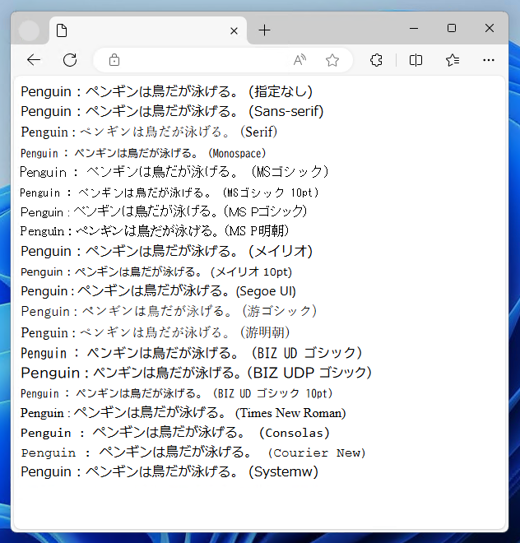Click the line labeled (メイリオ 10pt)

pyautogui.click(x=156, y=272)
